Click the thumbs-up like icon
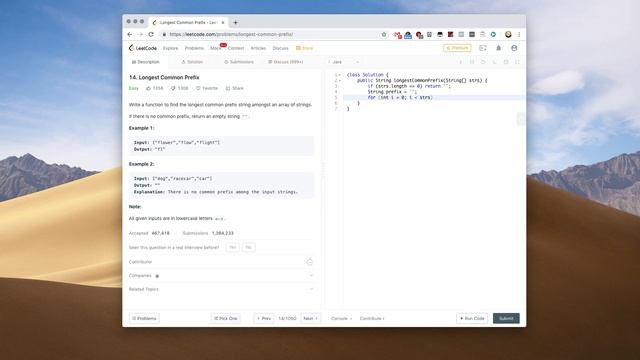Viewport: 640px width, 360px height. [x=149, y=88]
